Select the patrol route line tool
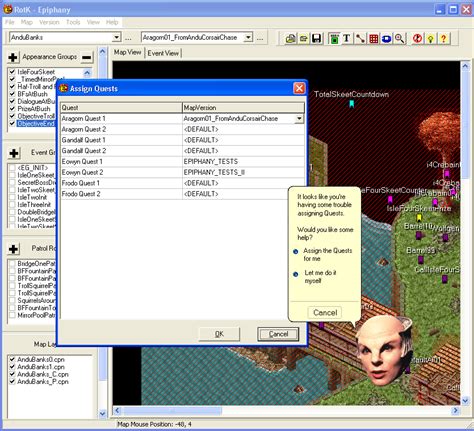The height and width of the screenshot is (431, 474). [x=360, y=39]
